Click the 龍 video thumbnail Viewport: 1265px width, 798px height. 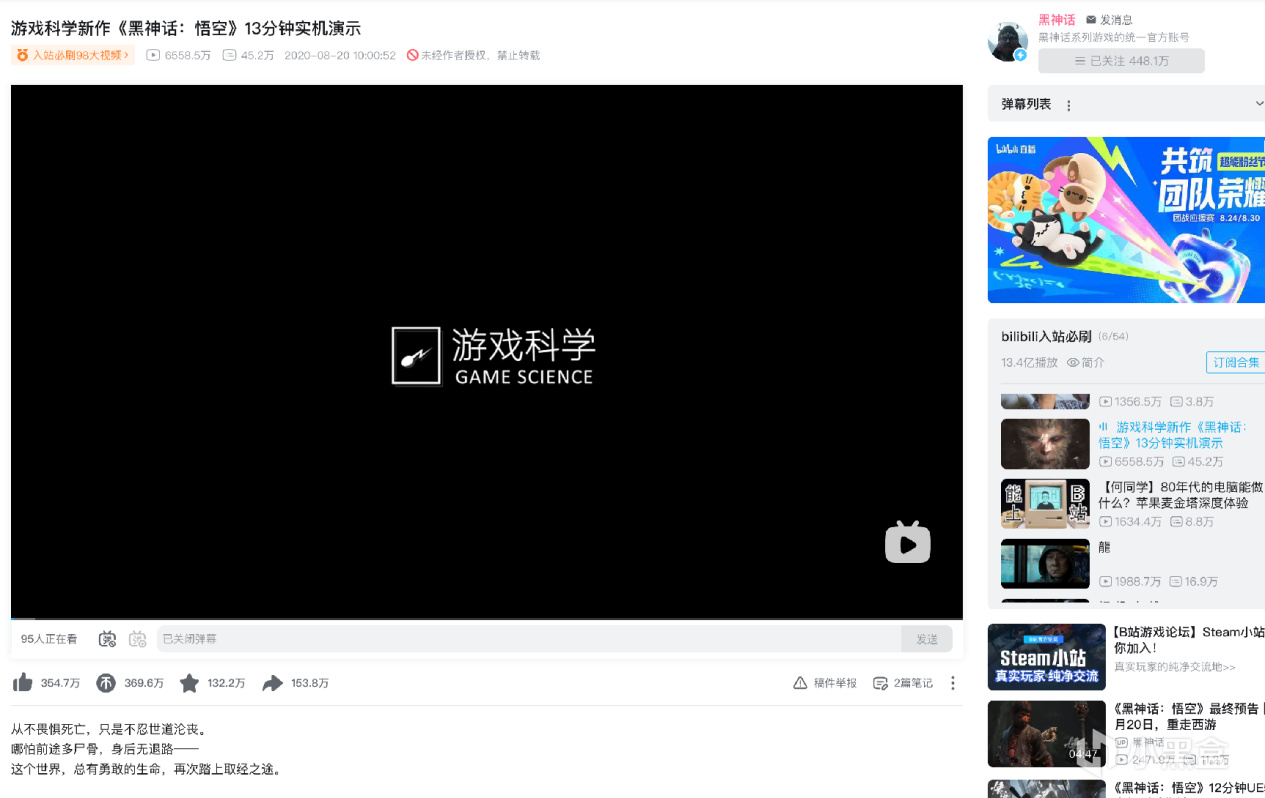1045,564
